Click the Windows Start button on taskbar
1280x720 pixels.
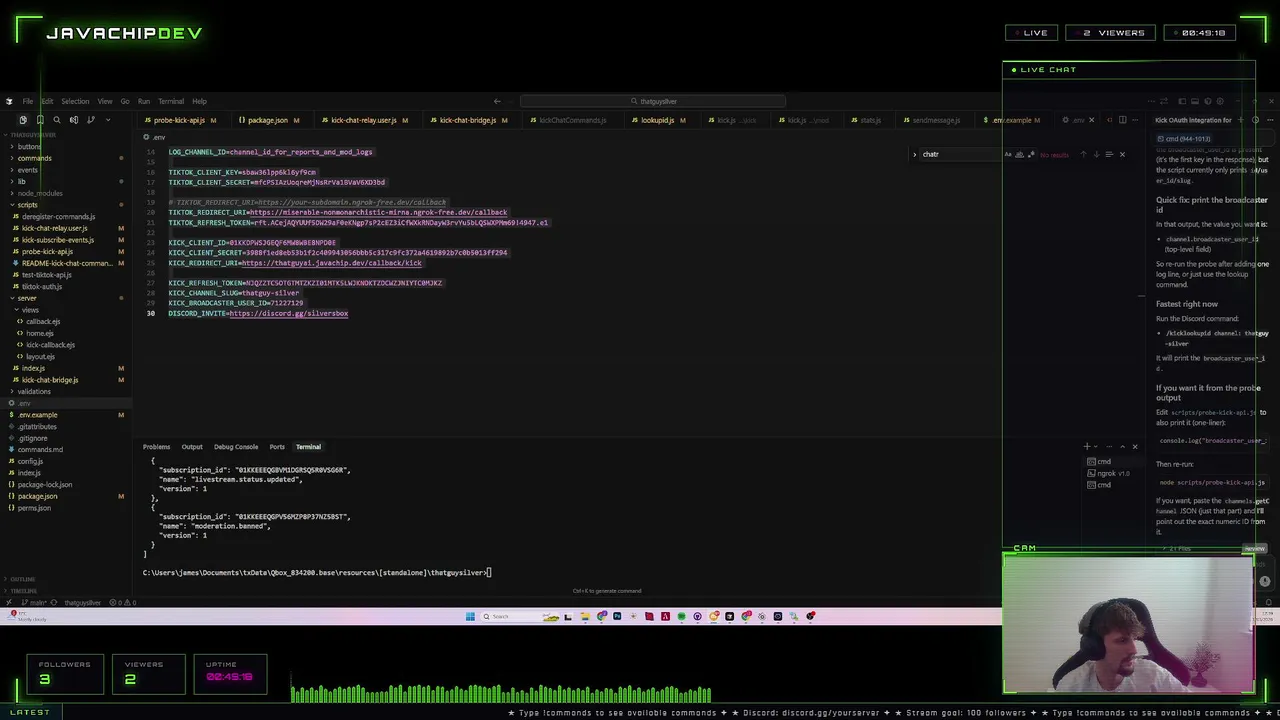470,616
